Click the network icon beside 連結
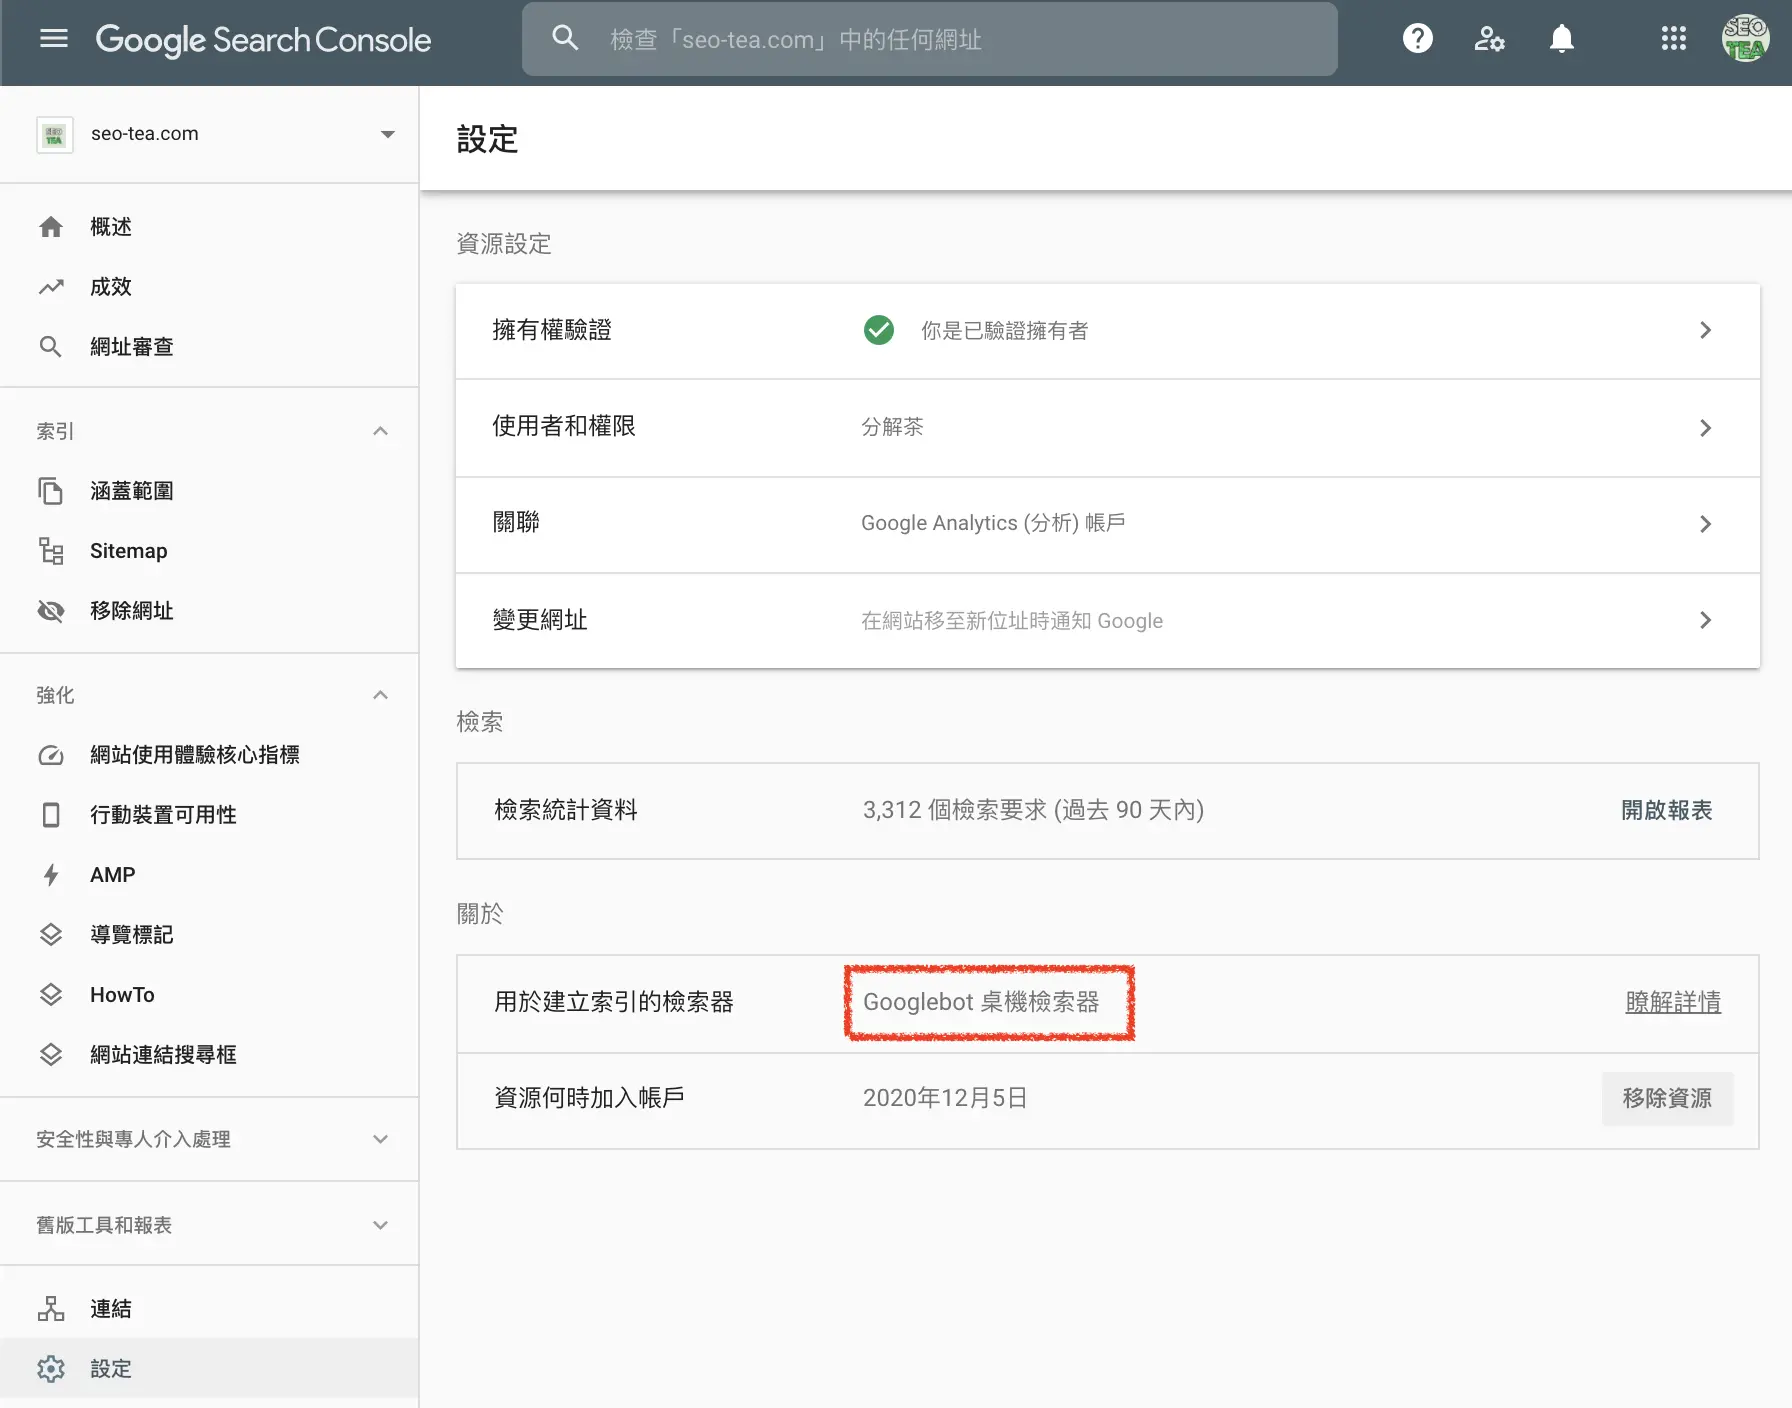 [51, 1309]
